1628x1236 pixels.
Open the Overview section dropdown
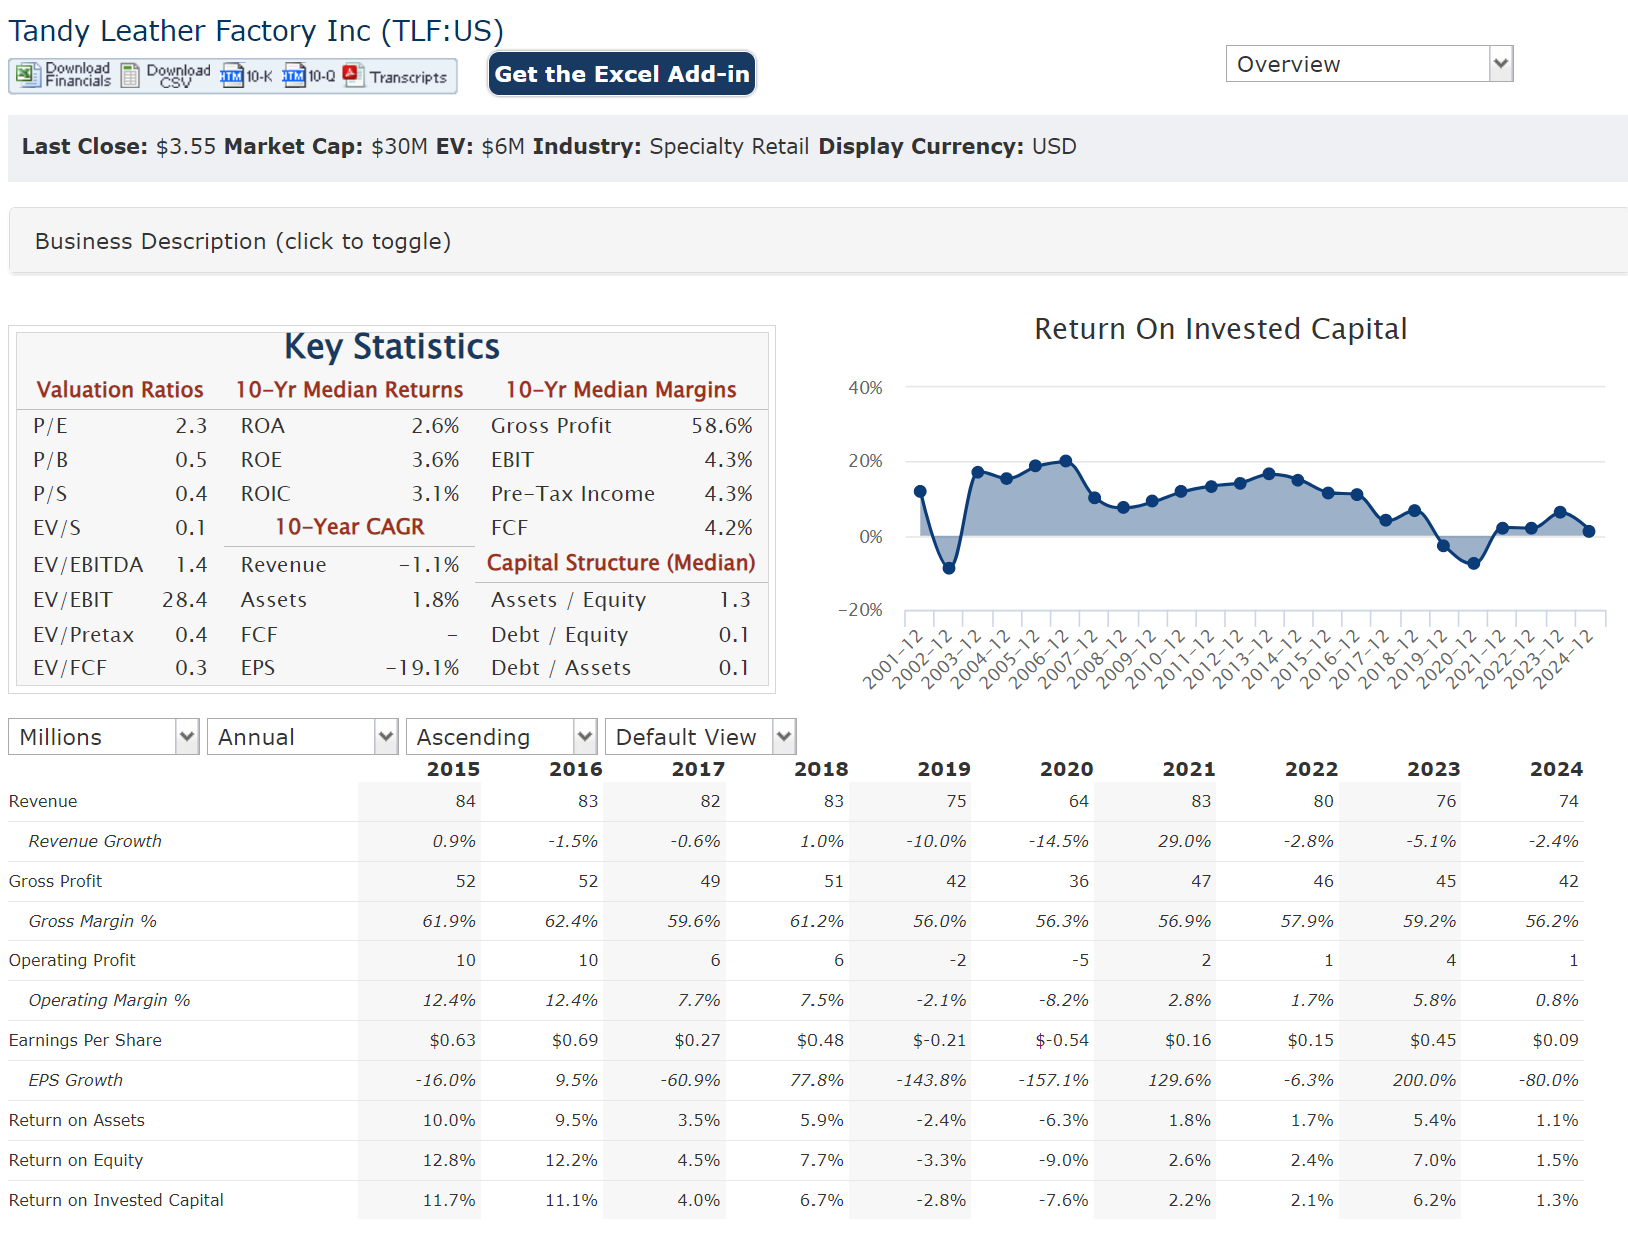click(x=1369, y=64)
